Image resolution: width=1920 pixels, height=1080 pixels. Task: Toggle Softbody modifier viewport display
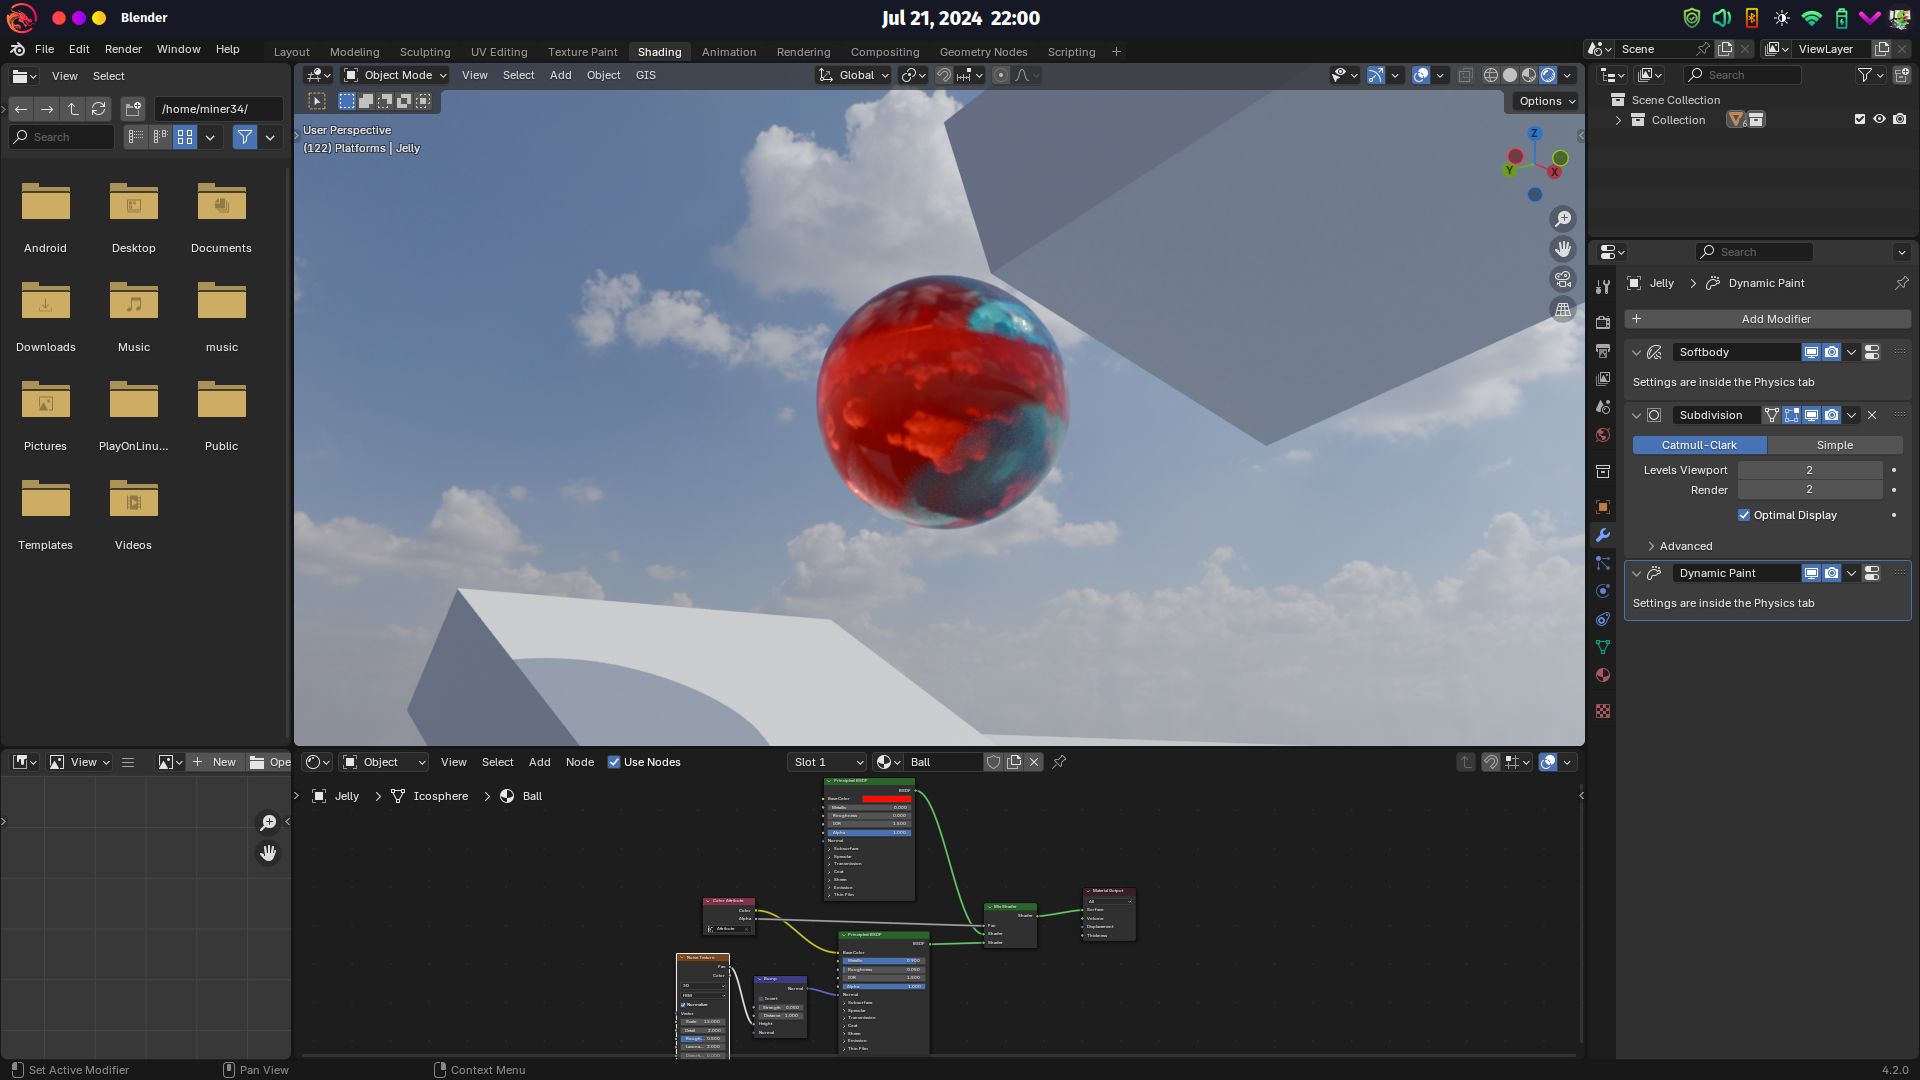click(x=1811, y=352)
